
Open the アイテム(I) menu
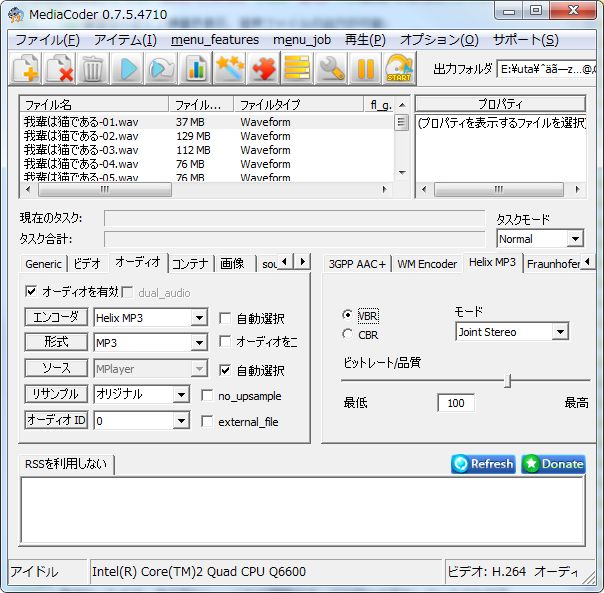click(x=125, y=40)
